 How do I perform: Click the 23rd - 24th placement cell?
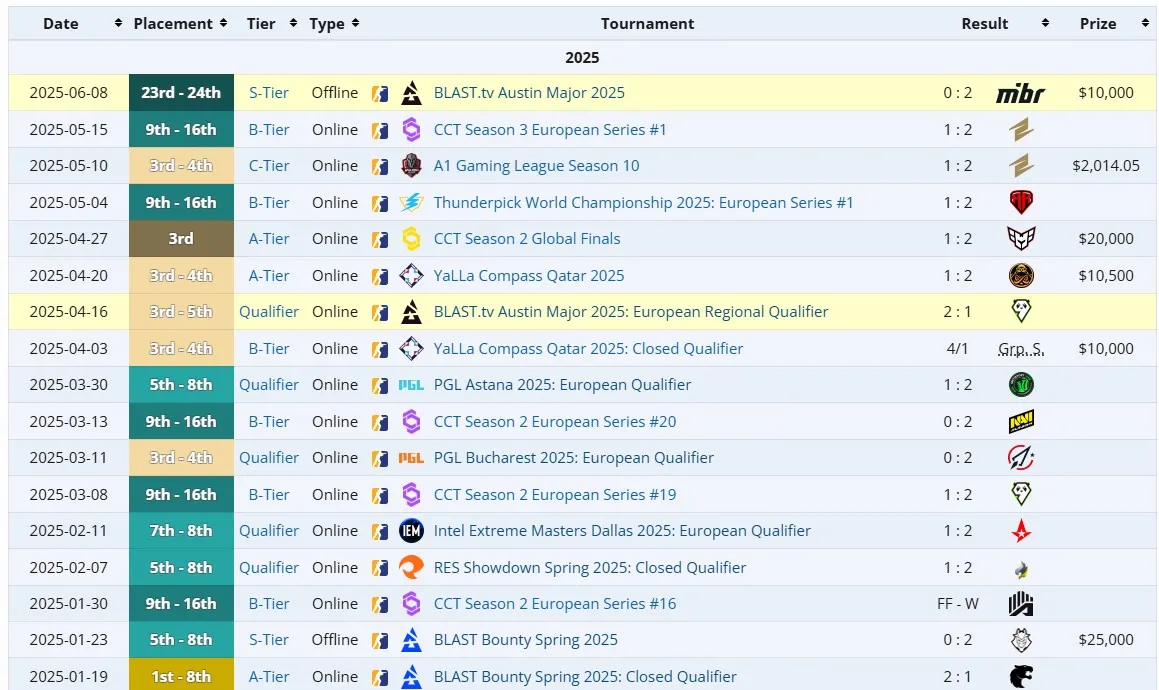pyautogui.click(x=181, y=92)
